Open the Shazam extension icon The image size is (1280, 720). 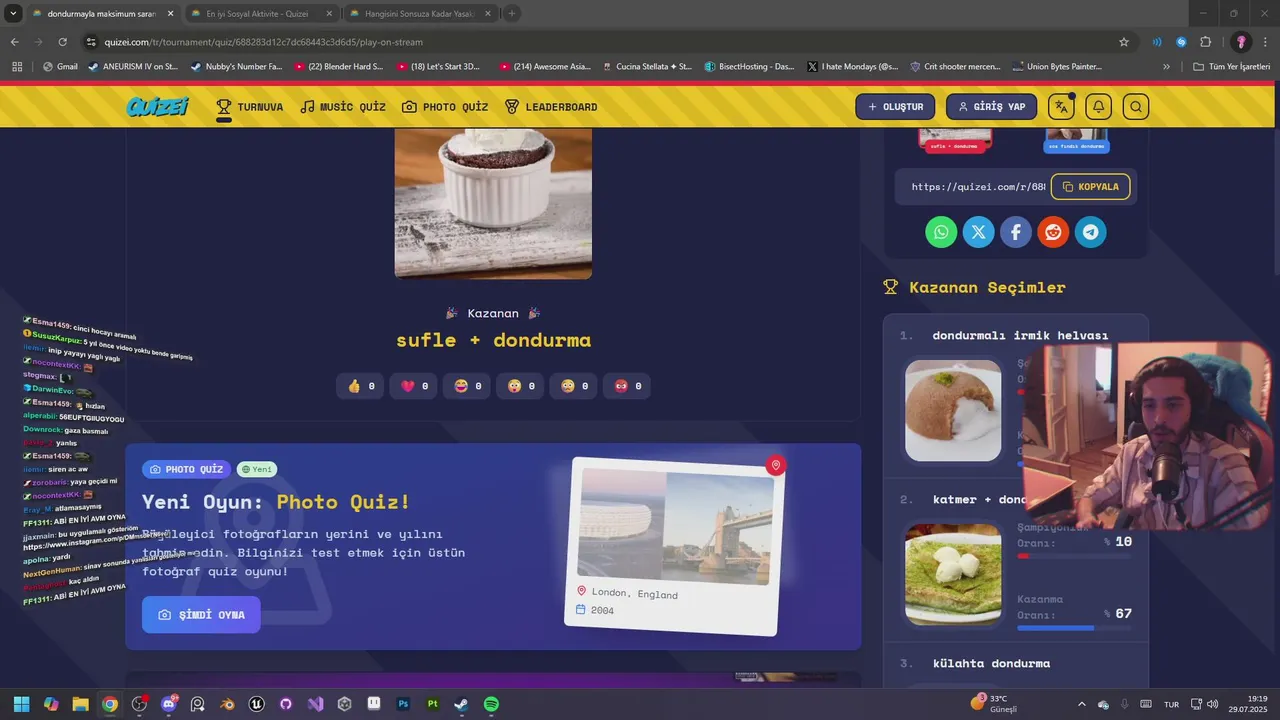tap(1181, 42)
